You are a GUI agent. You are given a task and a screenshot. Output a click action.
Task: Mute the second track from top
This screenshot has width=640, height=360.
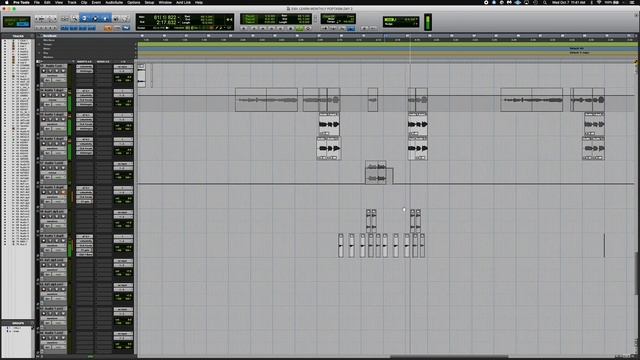[x=63, y=95]
